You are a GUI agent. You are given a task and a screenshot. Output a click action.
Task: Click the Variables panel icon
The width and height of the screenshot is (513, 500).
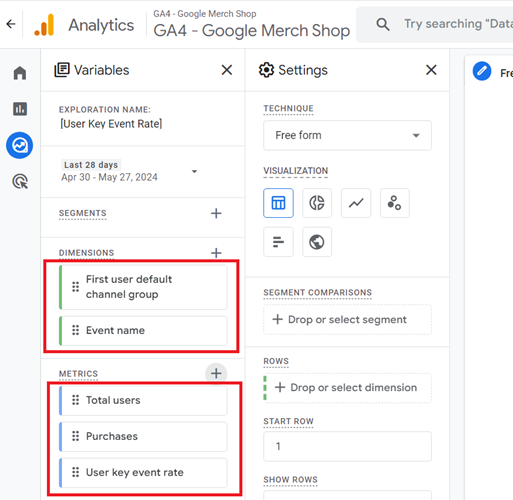[62, 70]
